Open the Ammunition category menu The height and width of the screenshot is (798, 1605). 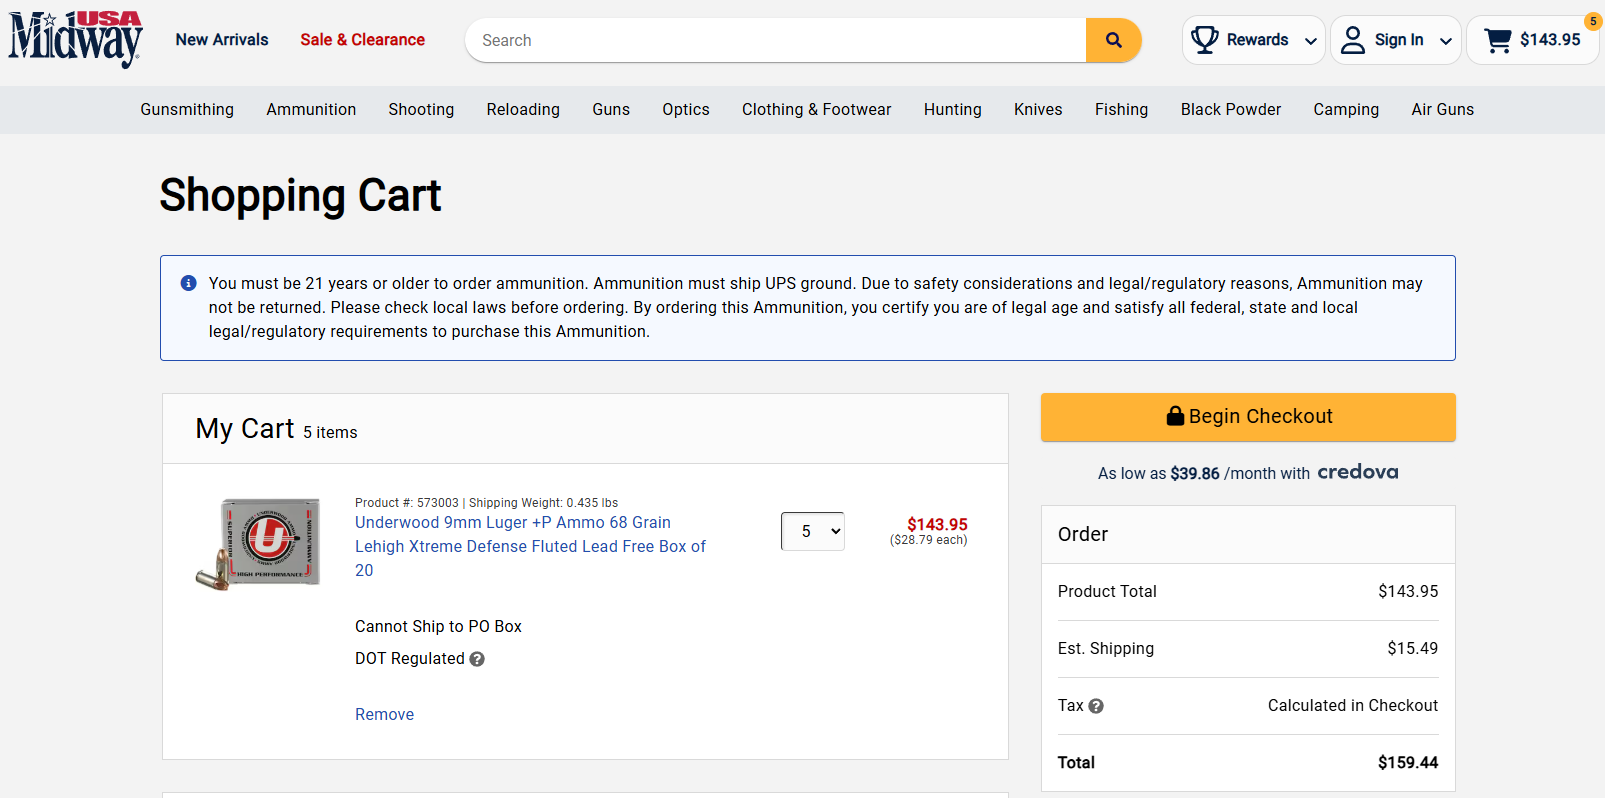tap(311, 109)
